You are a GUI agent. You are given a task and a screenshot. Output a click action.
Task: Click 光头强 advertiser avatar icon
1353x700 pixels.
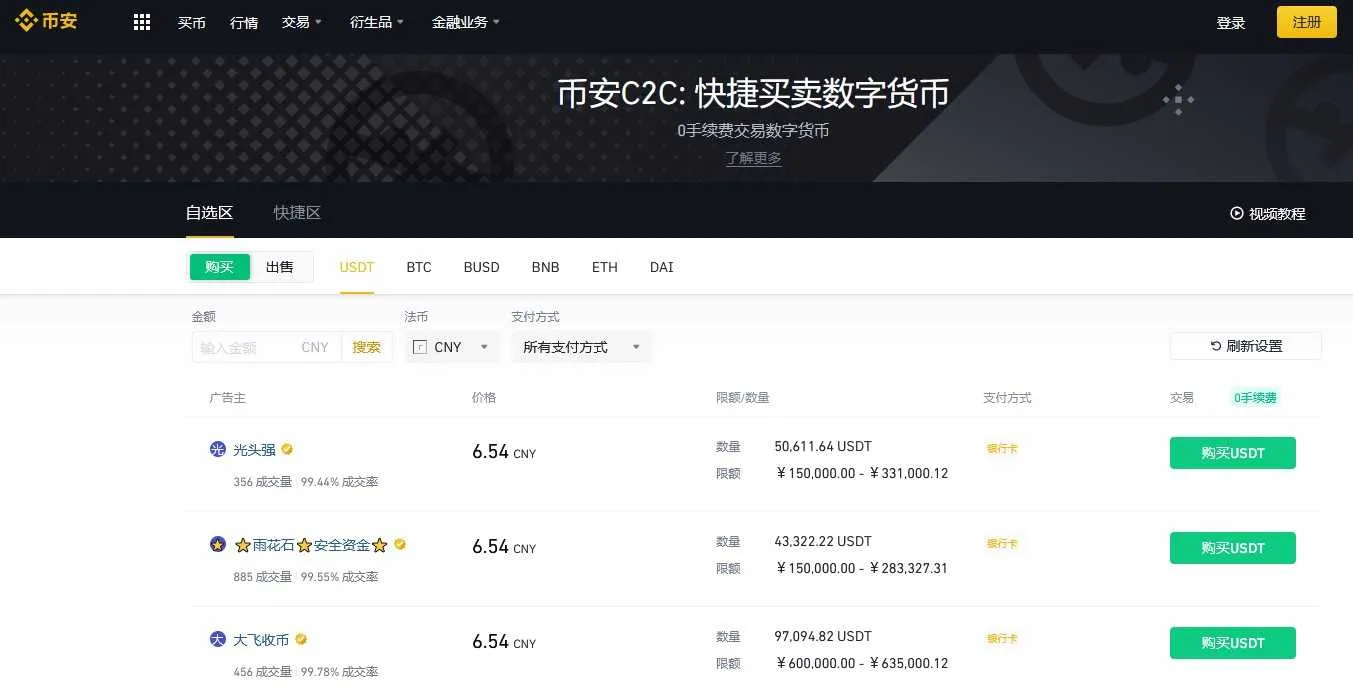click(217, 450)
